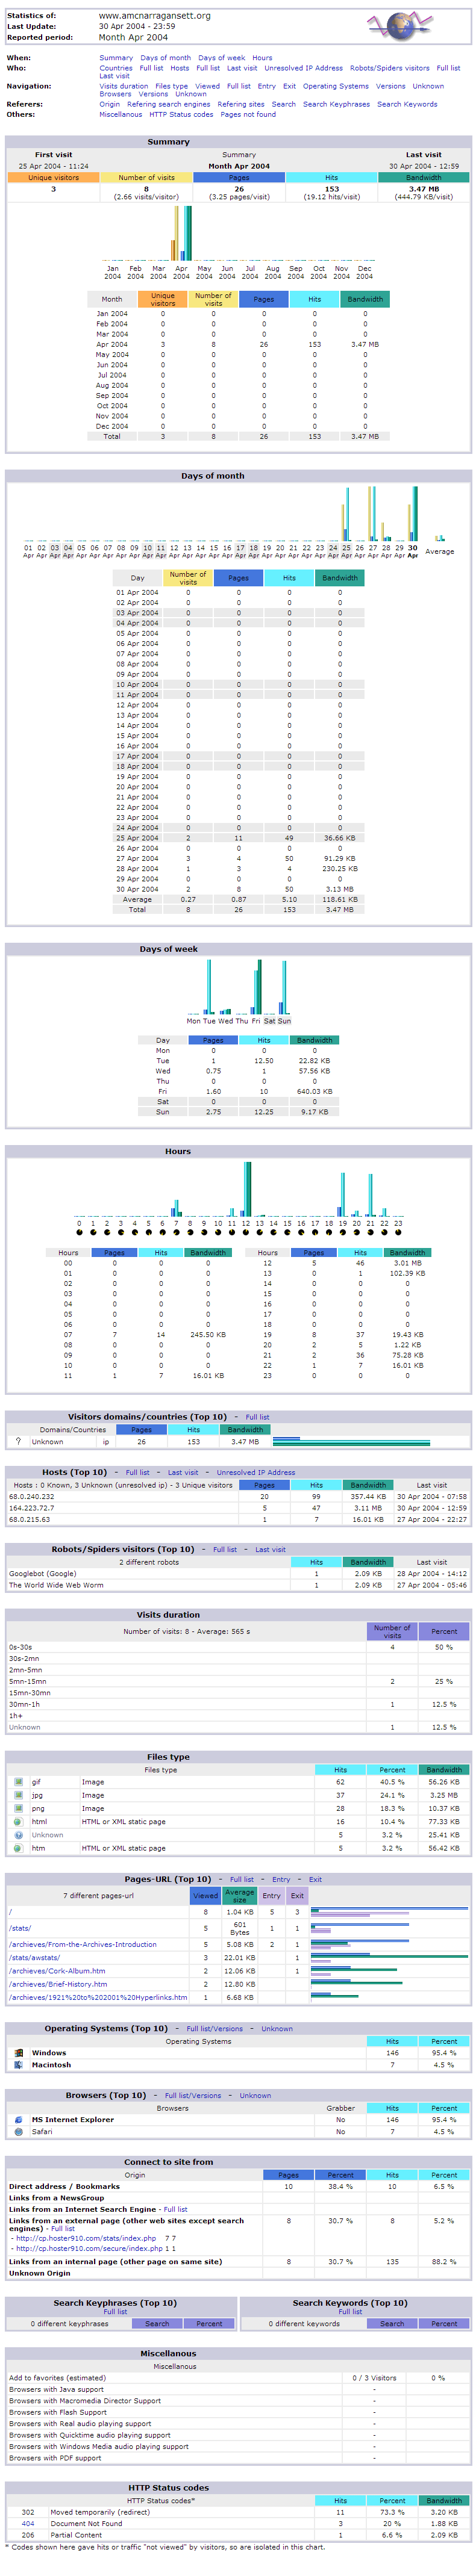Click the orange Unique visitors header cell in Summary

click(x=53, y=178)
